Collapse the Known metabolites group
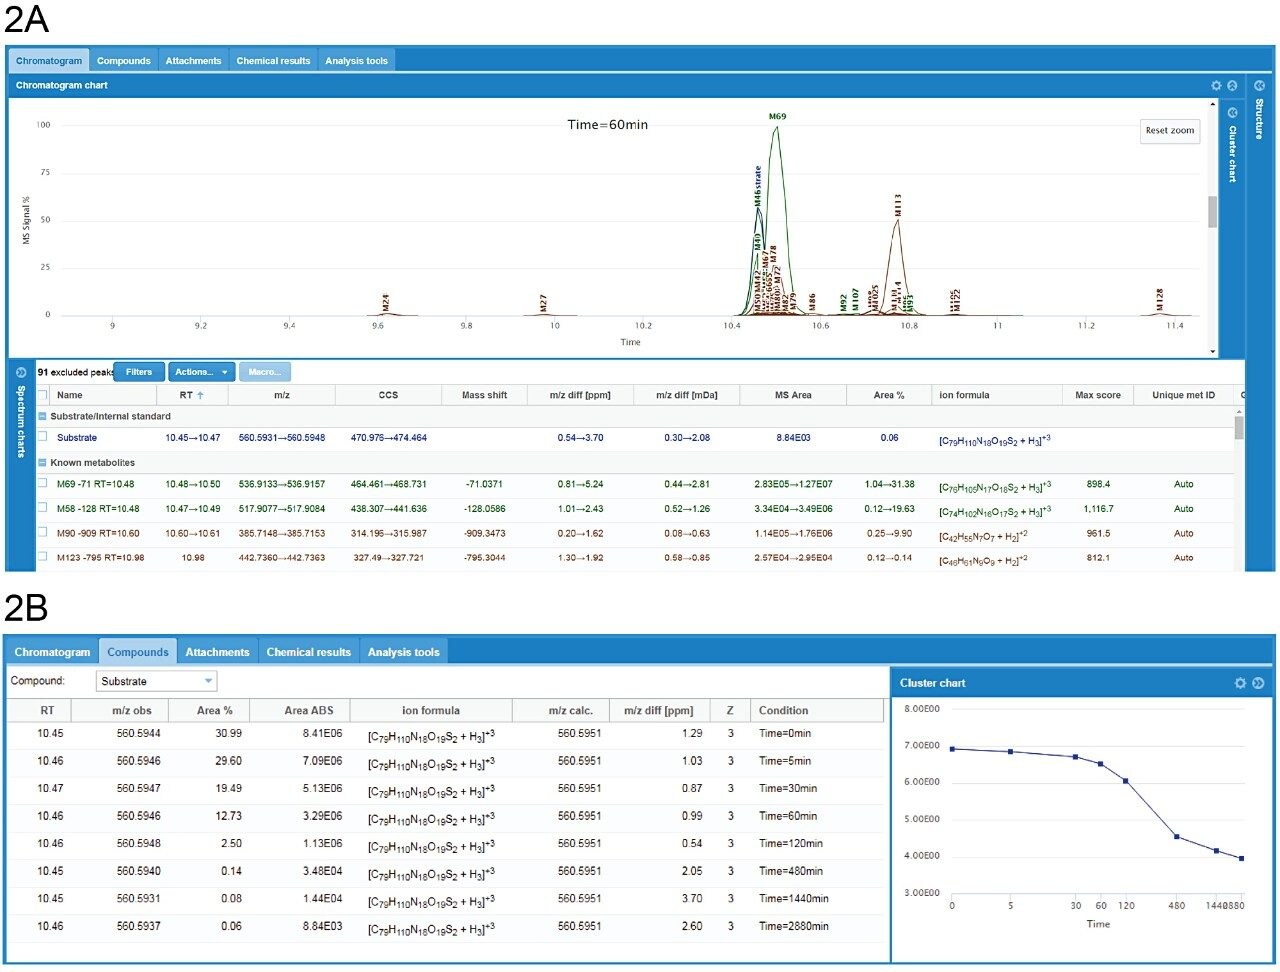This screenshot has height=972, width=1280. tap(42, 463)
